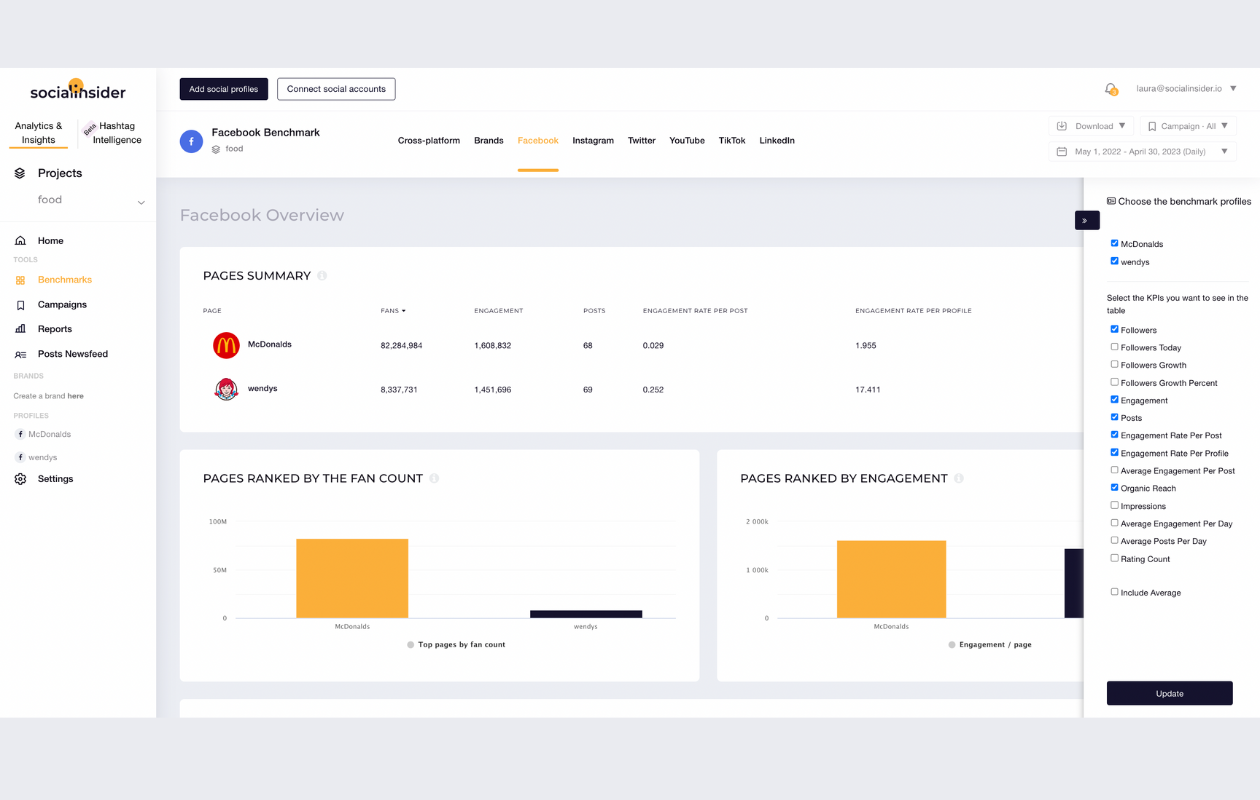Click the Campaigns bookmark icon
Screen dimensions: 1260x800
pos(20,305)
